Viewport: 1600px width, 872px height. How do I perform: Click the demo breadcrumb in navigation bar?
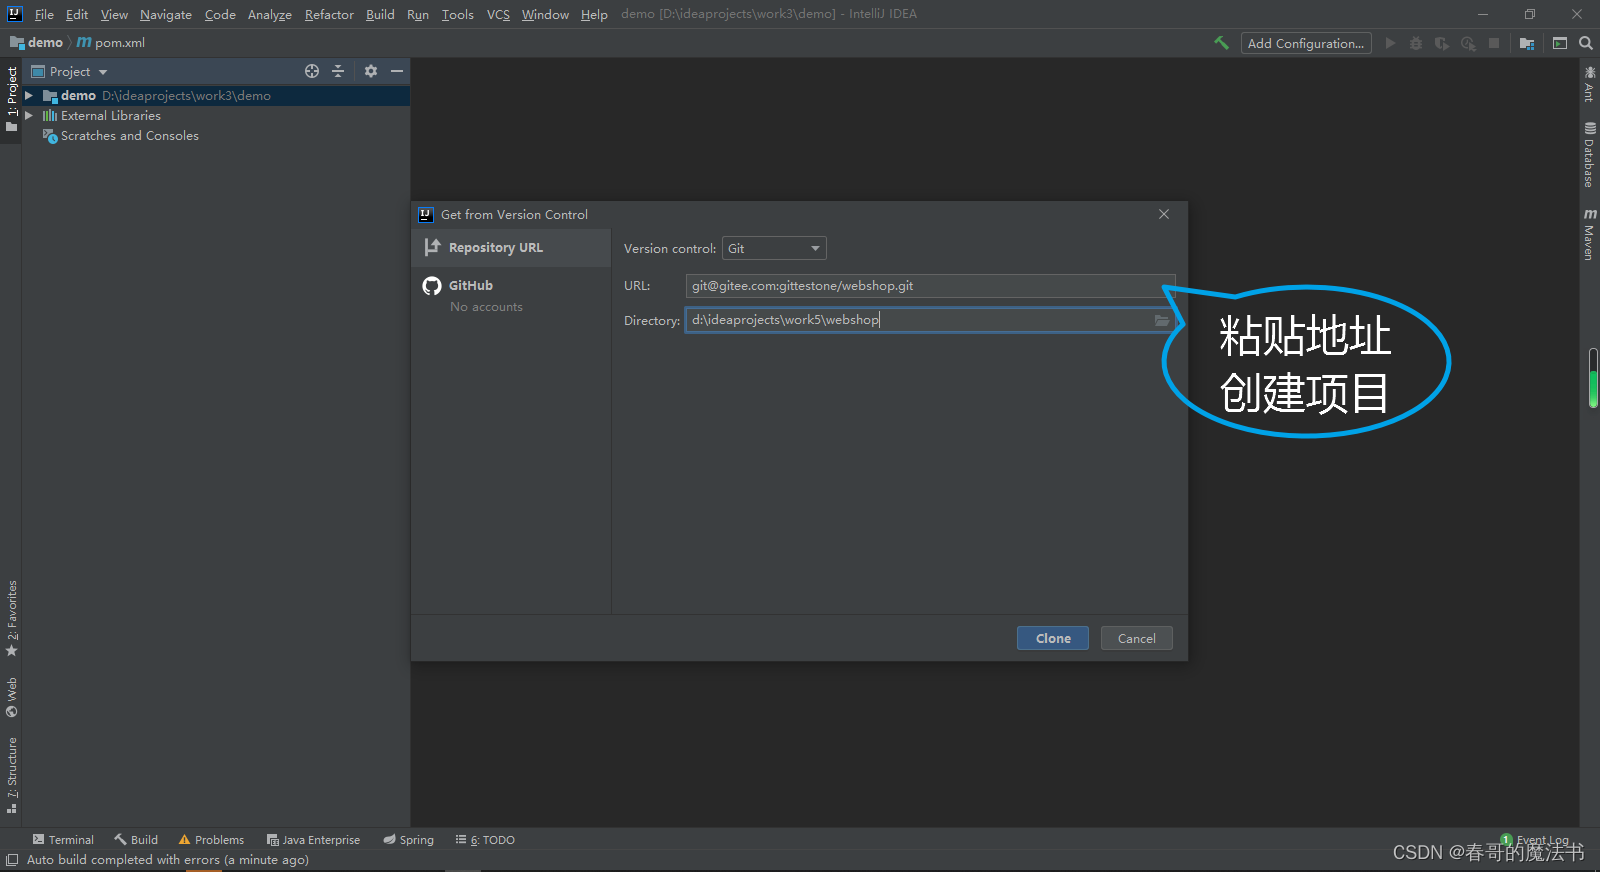(37, 43)
